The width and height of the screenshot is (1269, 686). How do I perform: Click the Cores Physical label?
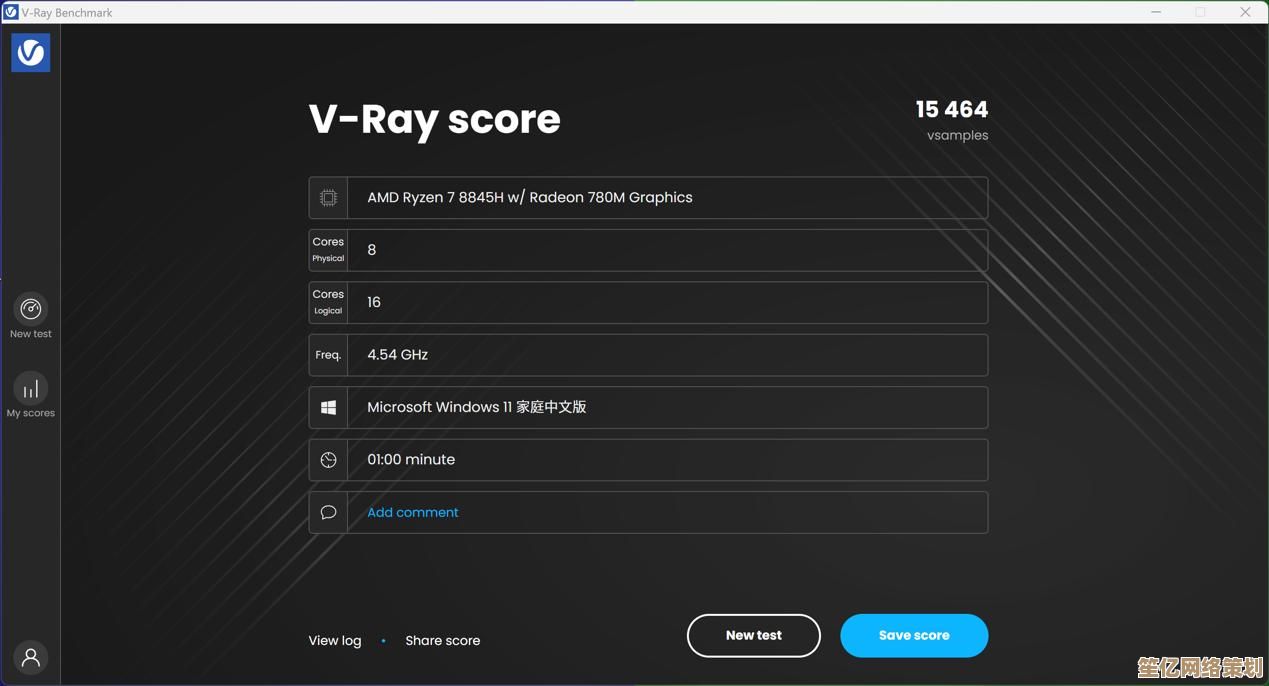click(x=328, y=250)
